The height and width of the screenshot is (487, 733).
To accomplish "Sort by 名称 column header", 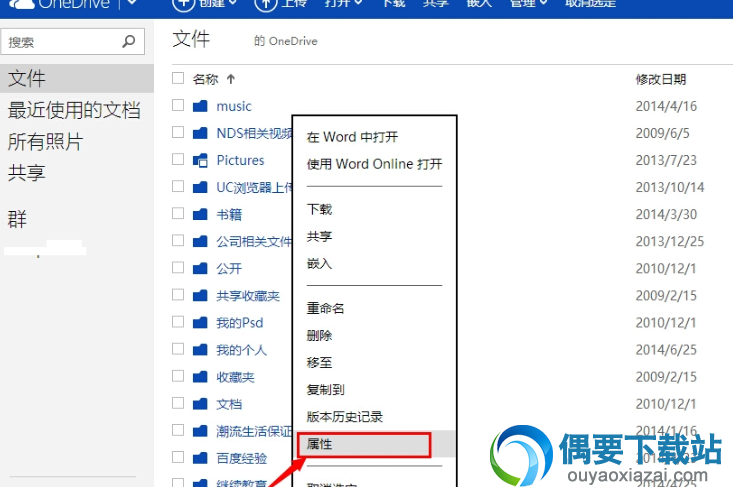I will (x=206, y=79).
